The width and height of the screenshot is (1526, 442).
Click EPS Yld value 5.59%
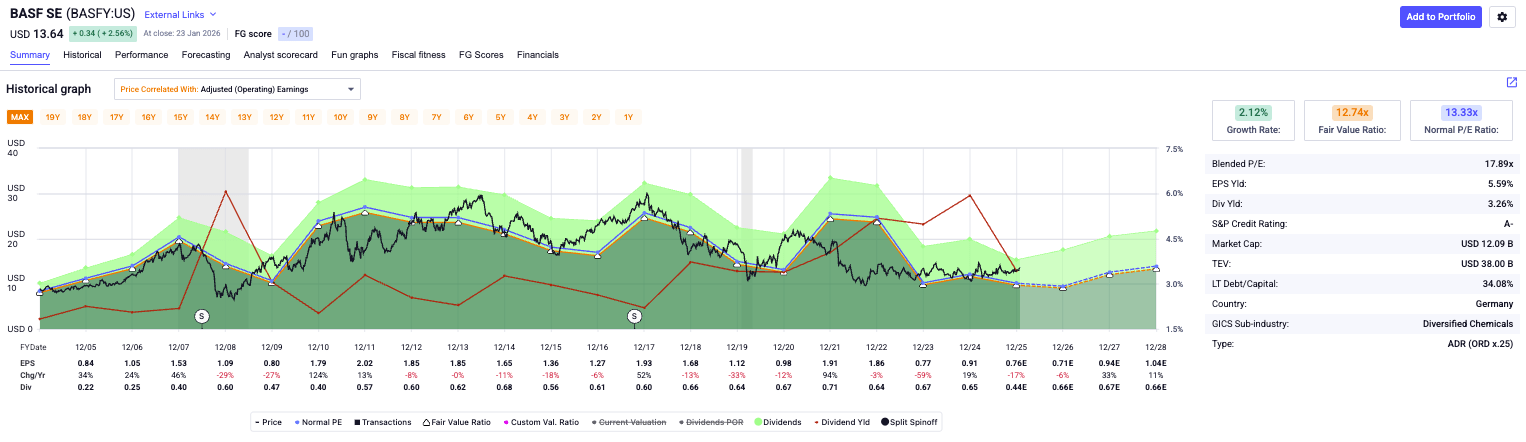1499,184
